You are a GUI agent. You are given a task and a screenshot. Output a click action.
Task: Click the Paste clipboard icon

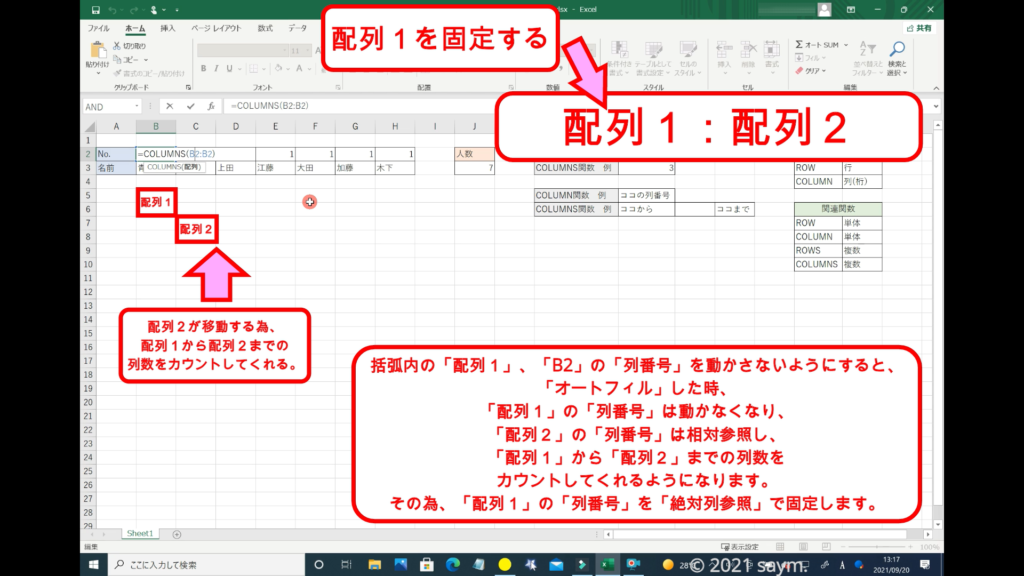click(98, 50)
